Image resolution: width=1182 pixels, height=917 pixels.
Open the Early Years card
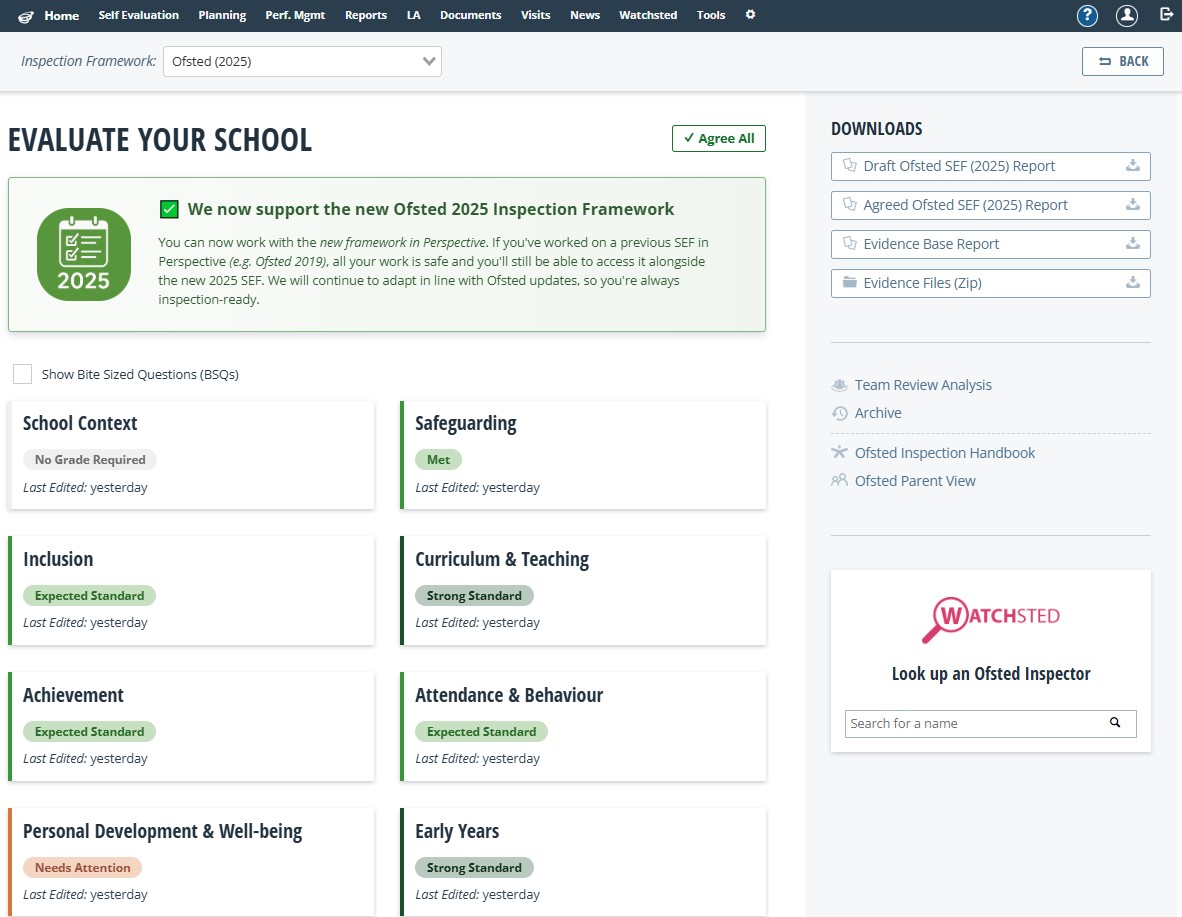click(583, 862)
